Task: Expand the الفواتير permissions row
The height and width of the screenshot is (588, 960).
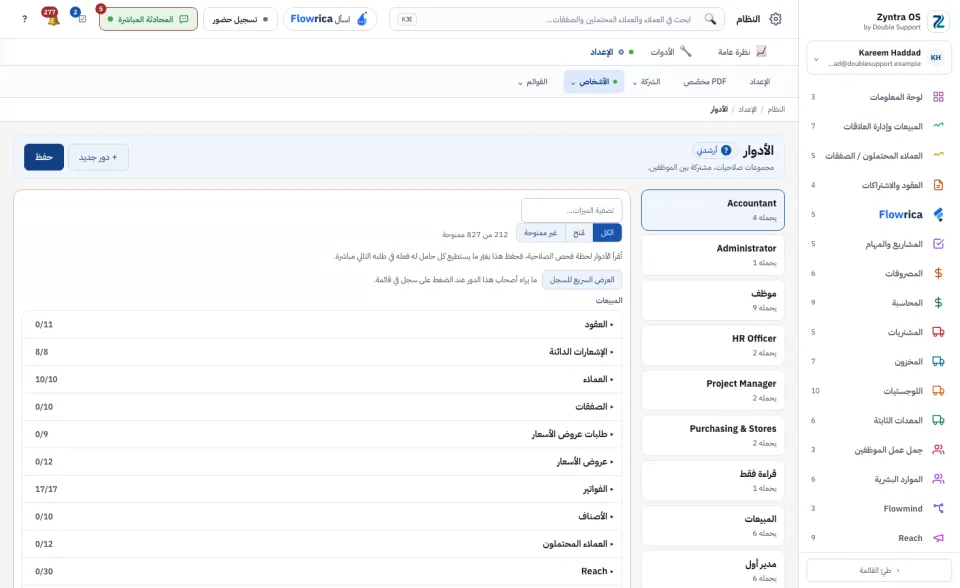Action: [x=322, y=489]
